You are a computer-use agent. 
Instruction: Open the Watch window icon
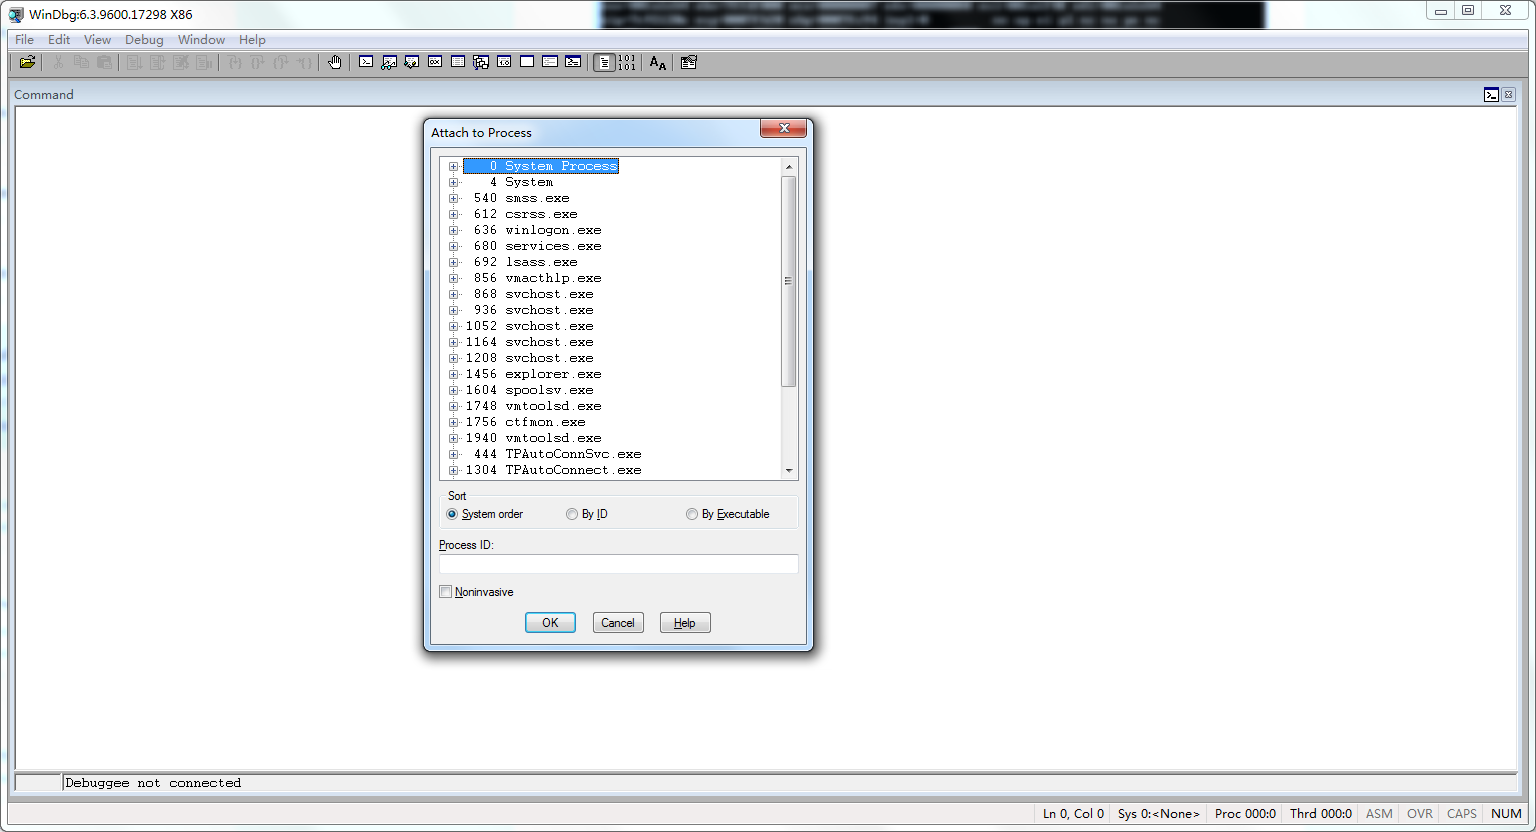(x=389, y=62)
